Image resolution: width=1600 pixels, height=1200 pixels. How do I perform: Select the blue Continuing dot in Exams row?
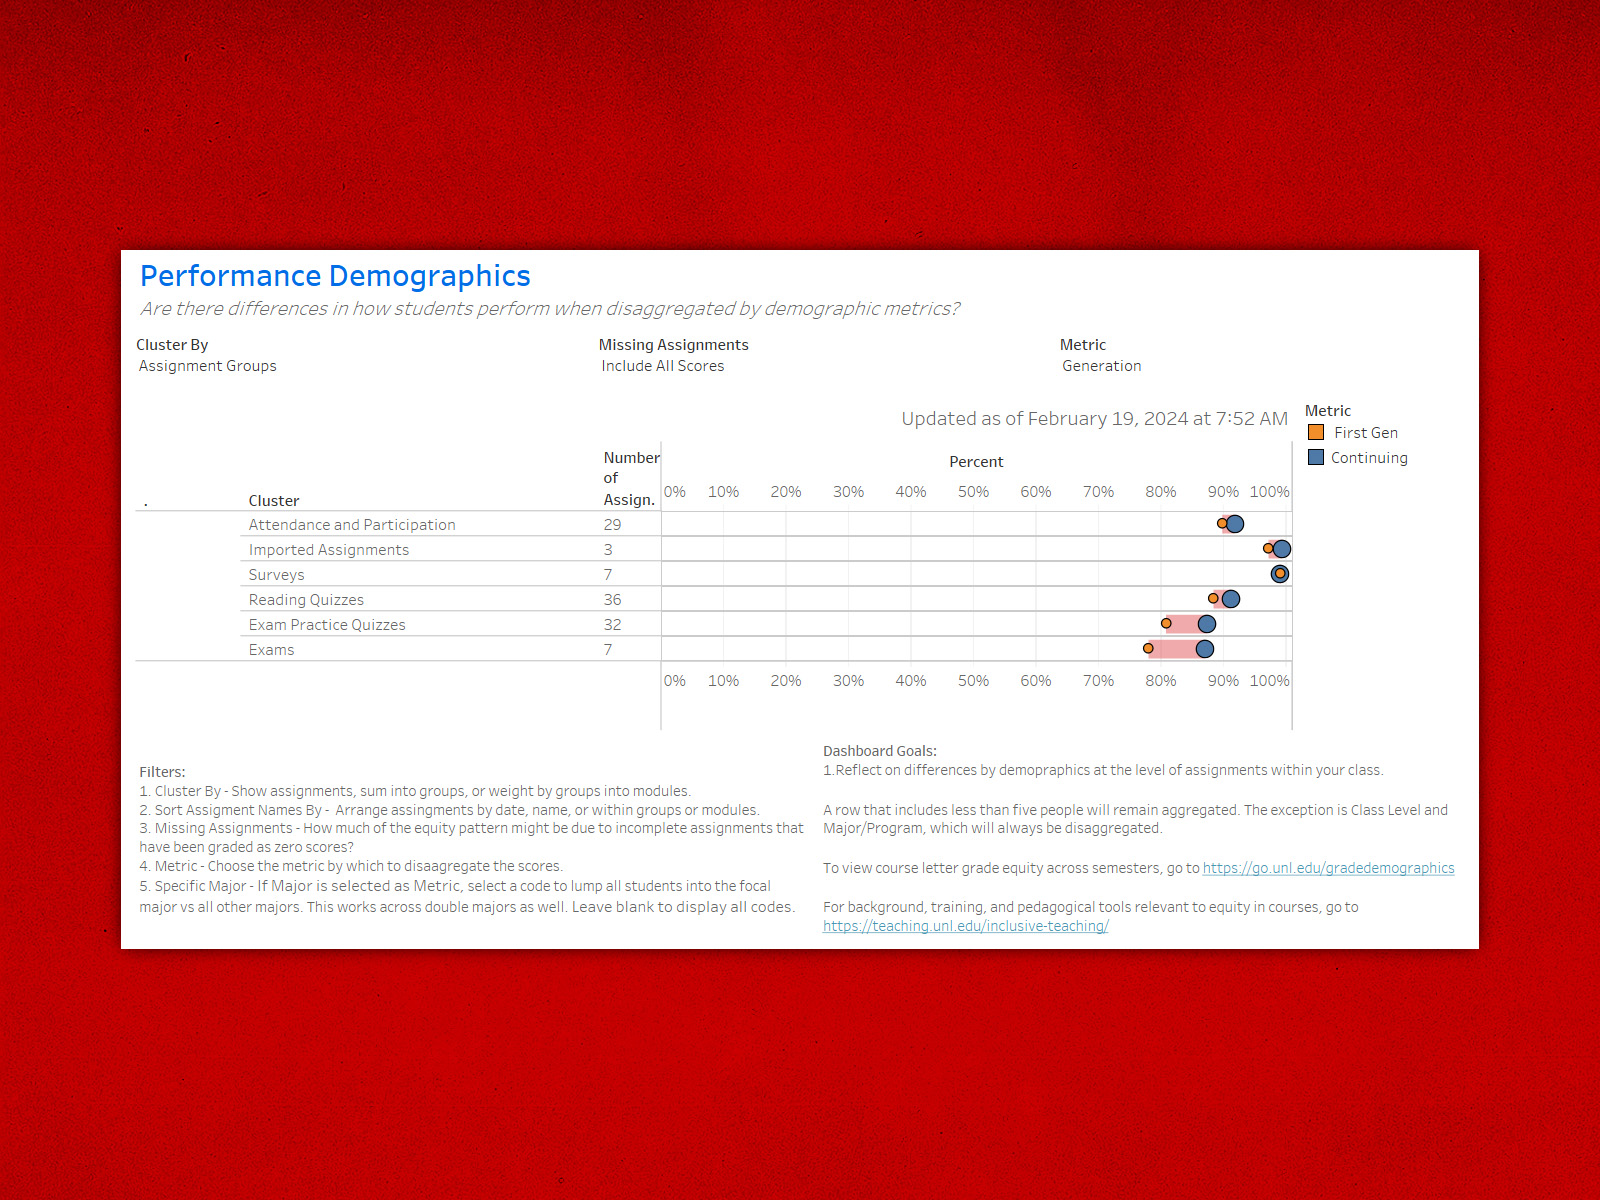click(1205, 649)
